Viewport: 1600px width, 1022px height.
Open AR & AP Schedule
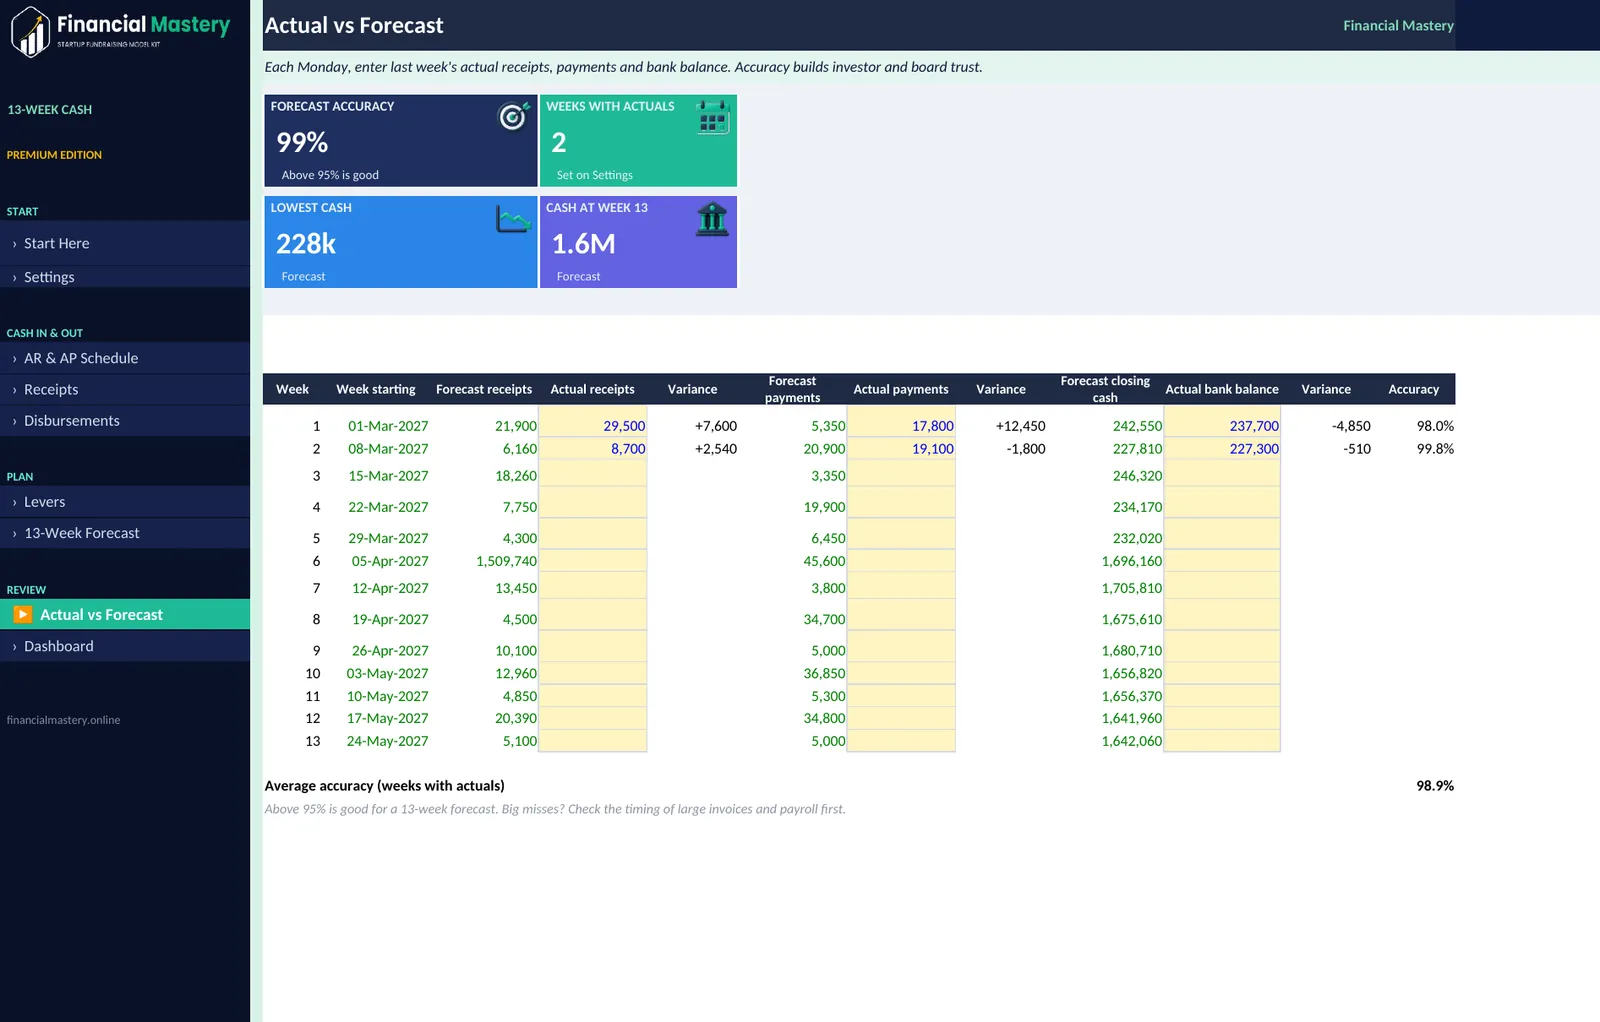[x=125, y=358]
